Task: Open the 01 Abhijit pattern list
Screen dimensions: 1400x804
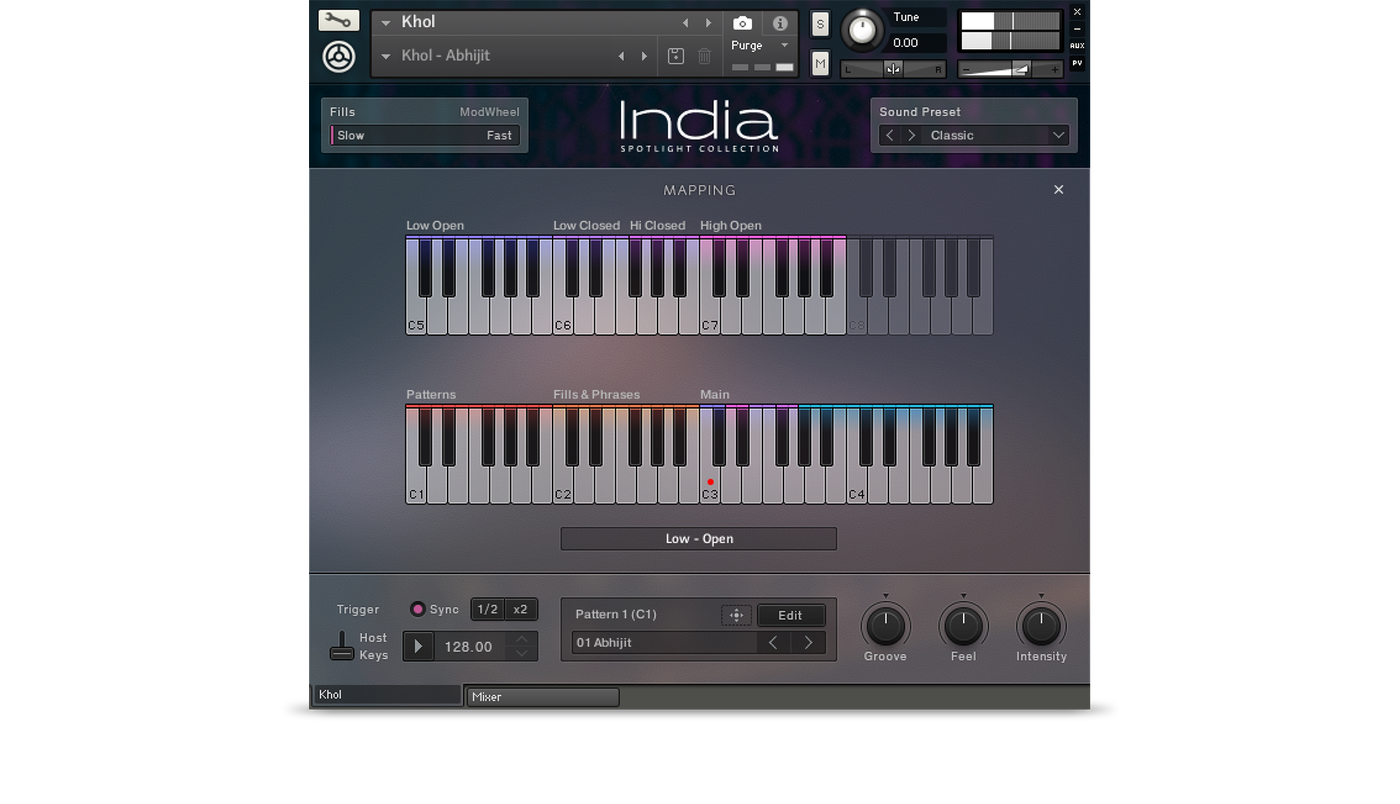Action: pos(664,643)
